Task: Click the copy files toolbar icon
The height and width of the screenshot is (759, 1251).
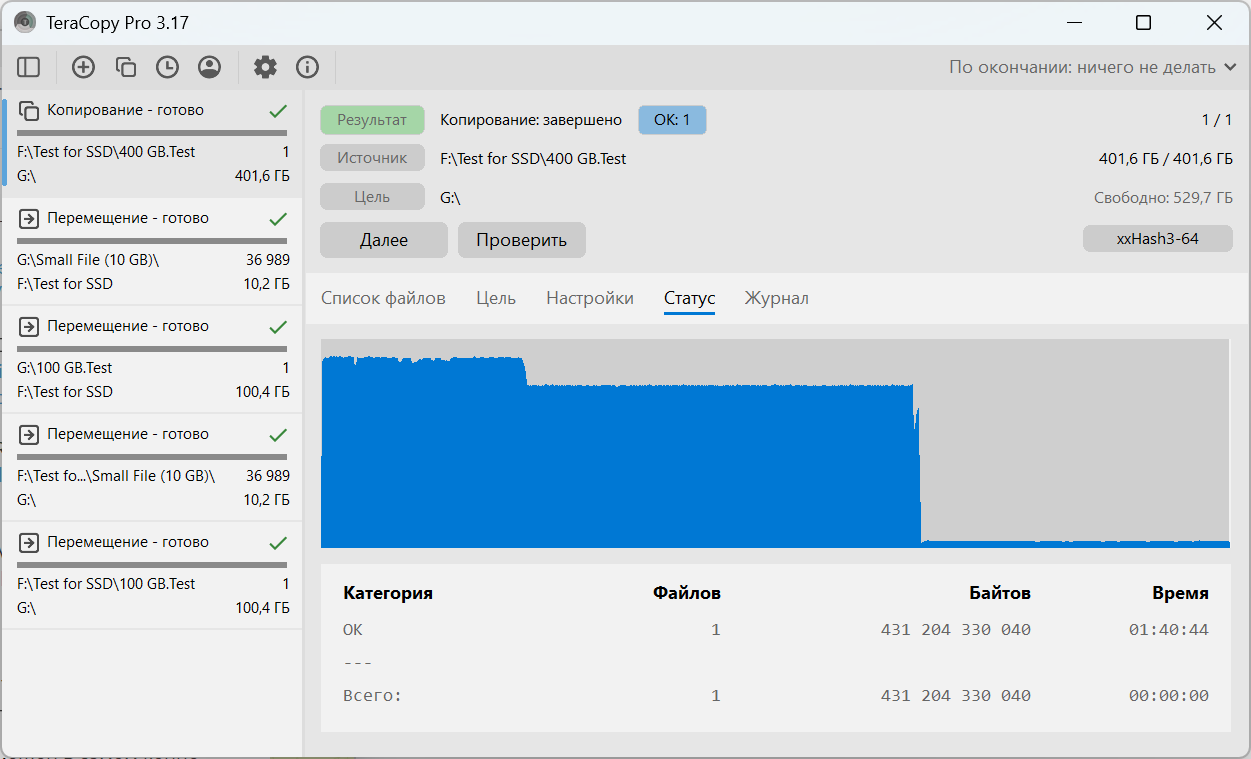Action: pos(126,67)
